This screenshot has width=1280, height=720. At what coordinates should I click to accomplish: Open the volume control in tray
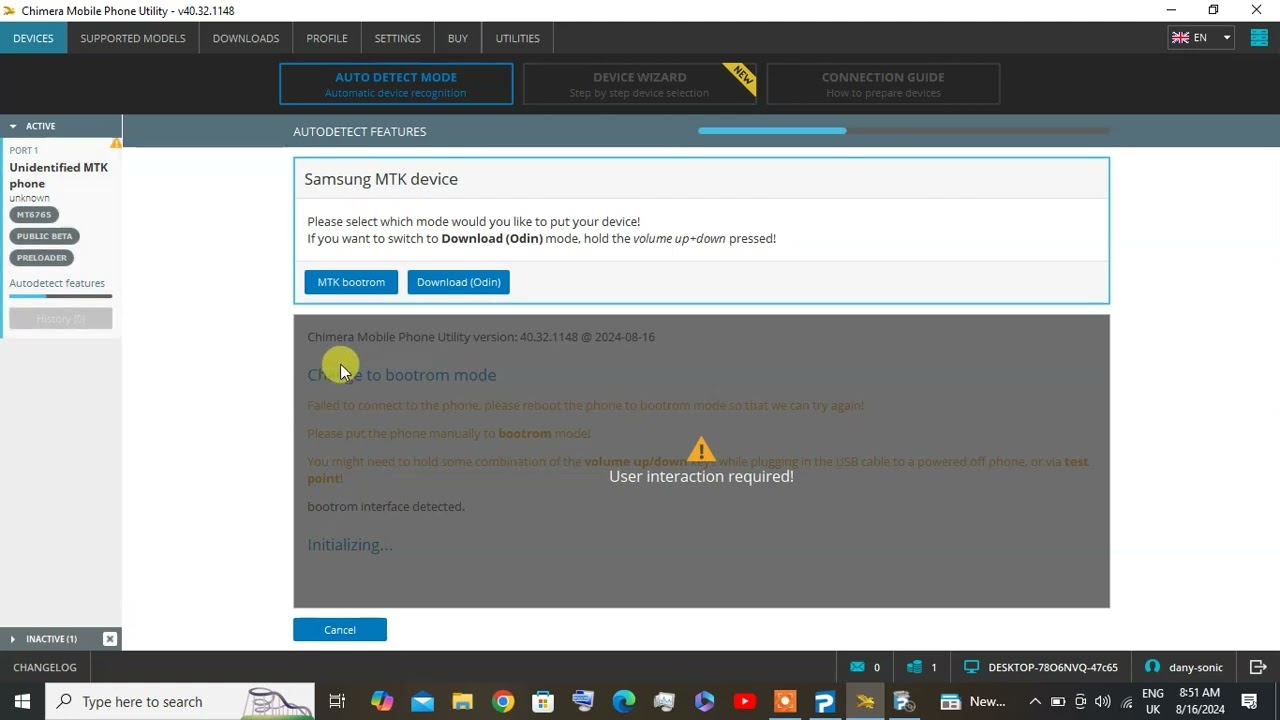[1103, 701]
